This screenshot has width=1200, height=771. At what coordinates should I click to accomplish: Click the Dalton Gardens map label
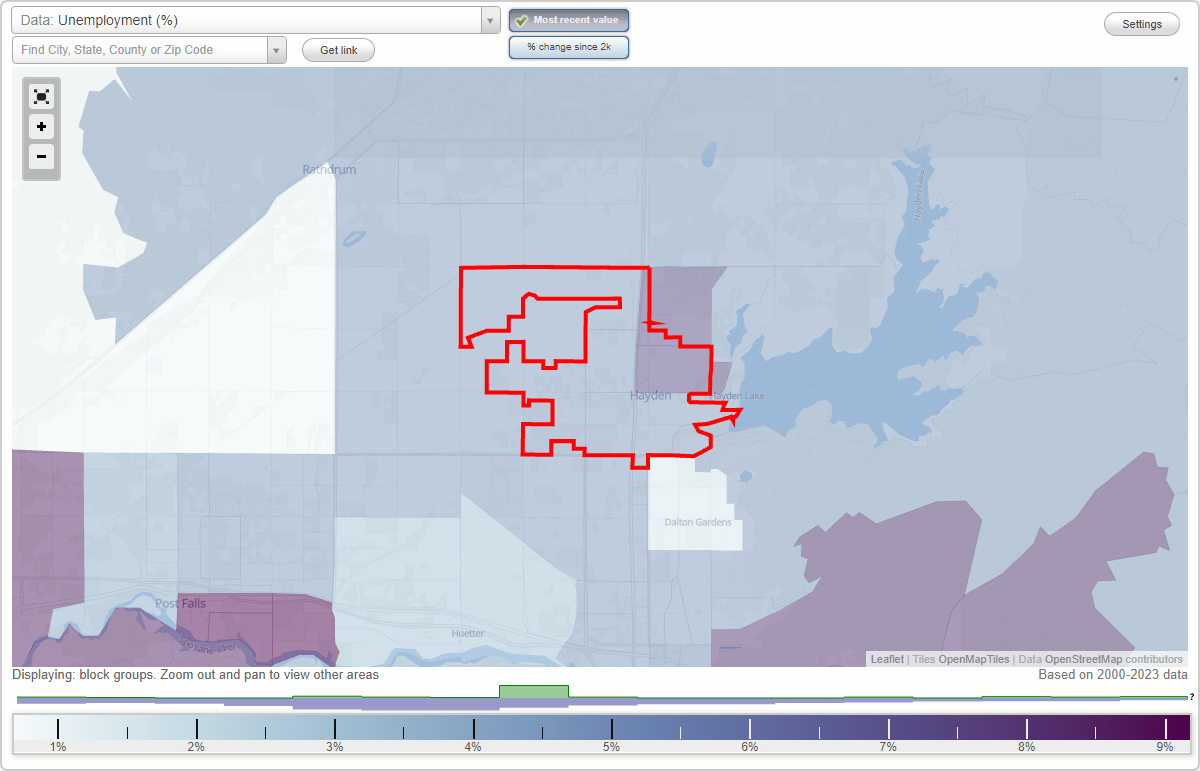698,522
